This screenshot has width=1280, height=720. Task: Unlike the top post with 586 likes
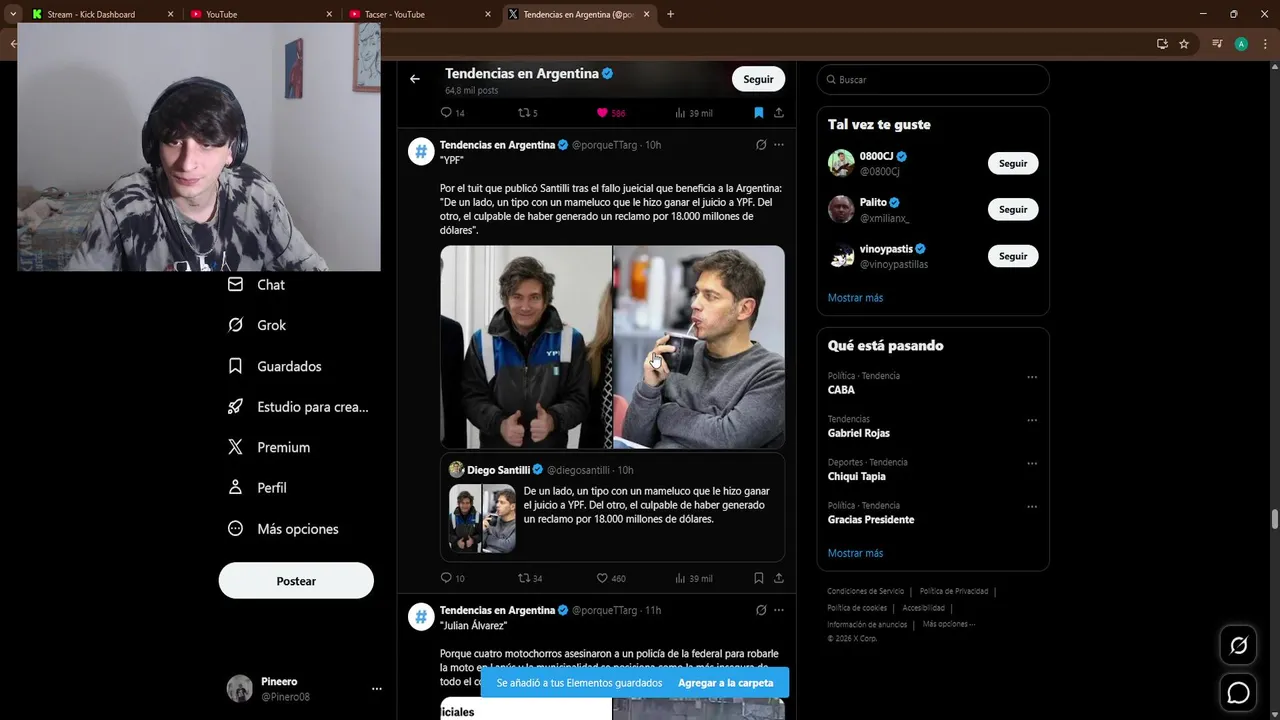tap(610, 113)
